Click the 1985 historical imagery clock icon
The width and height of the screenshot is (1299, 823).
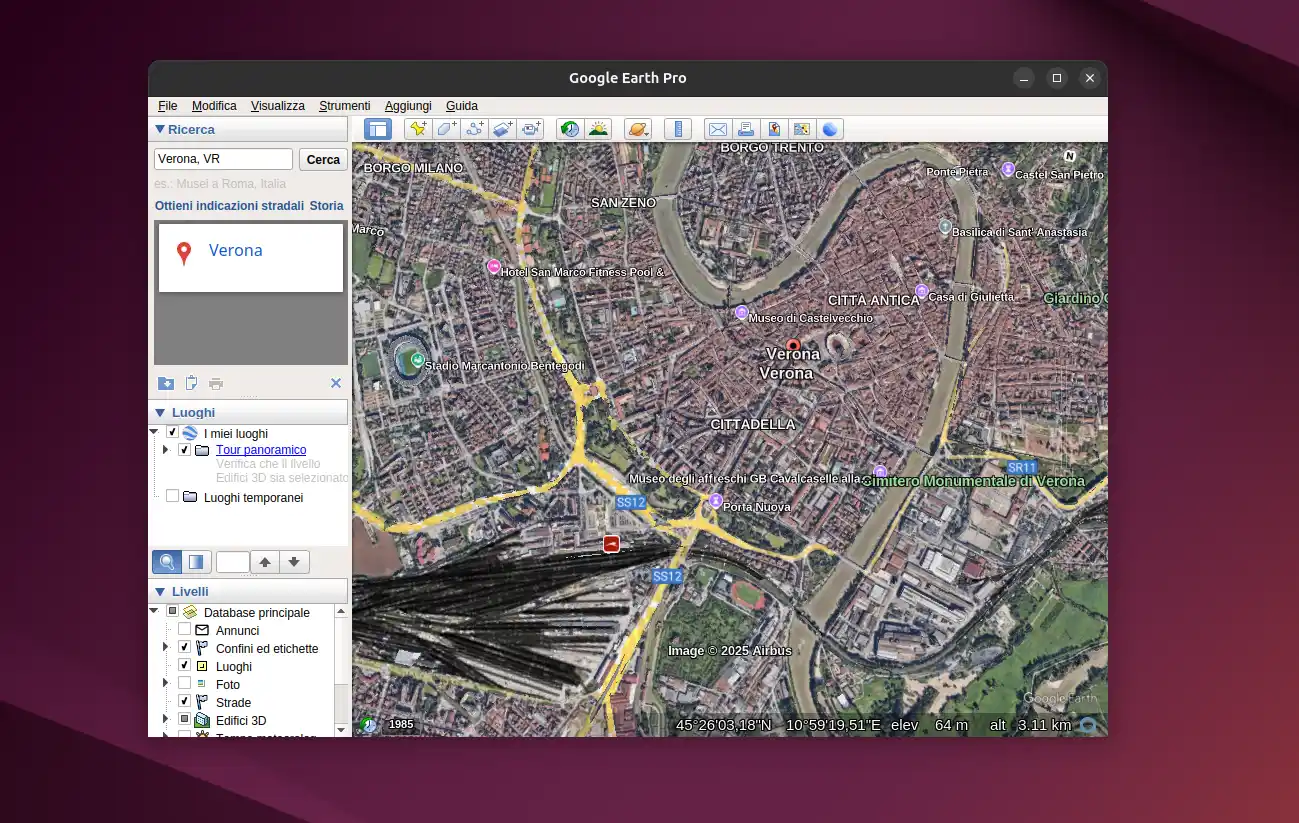(x=369, y=724)
